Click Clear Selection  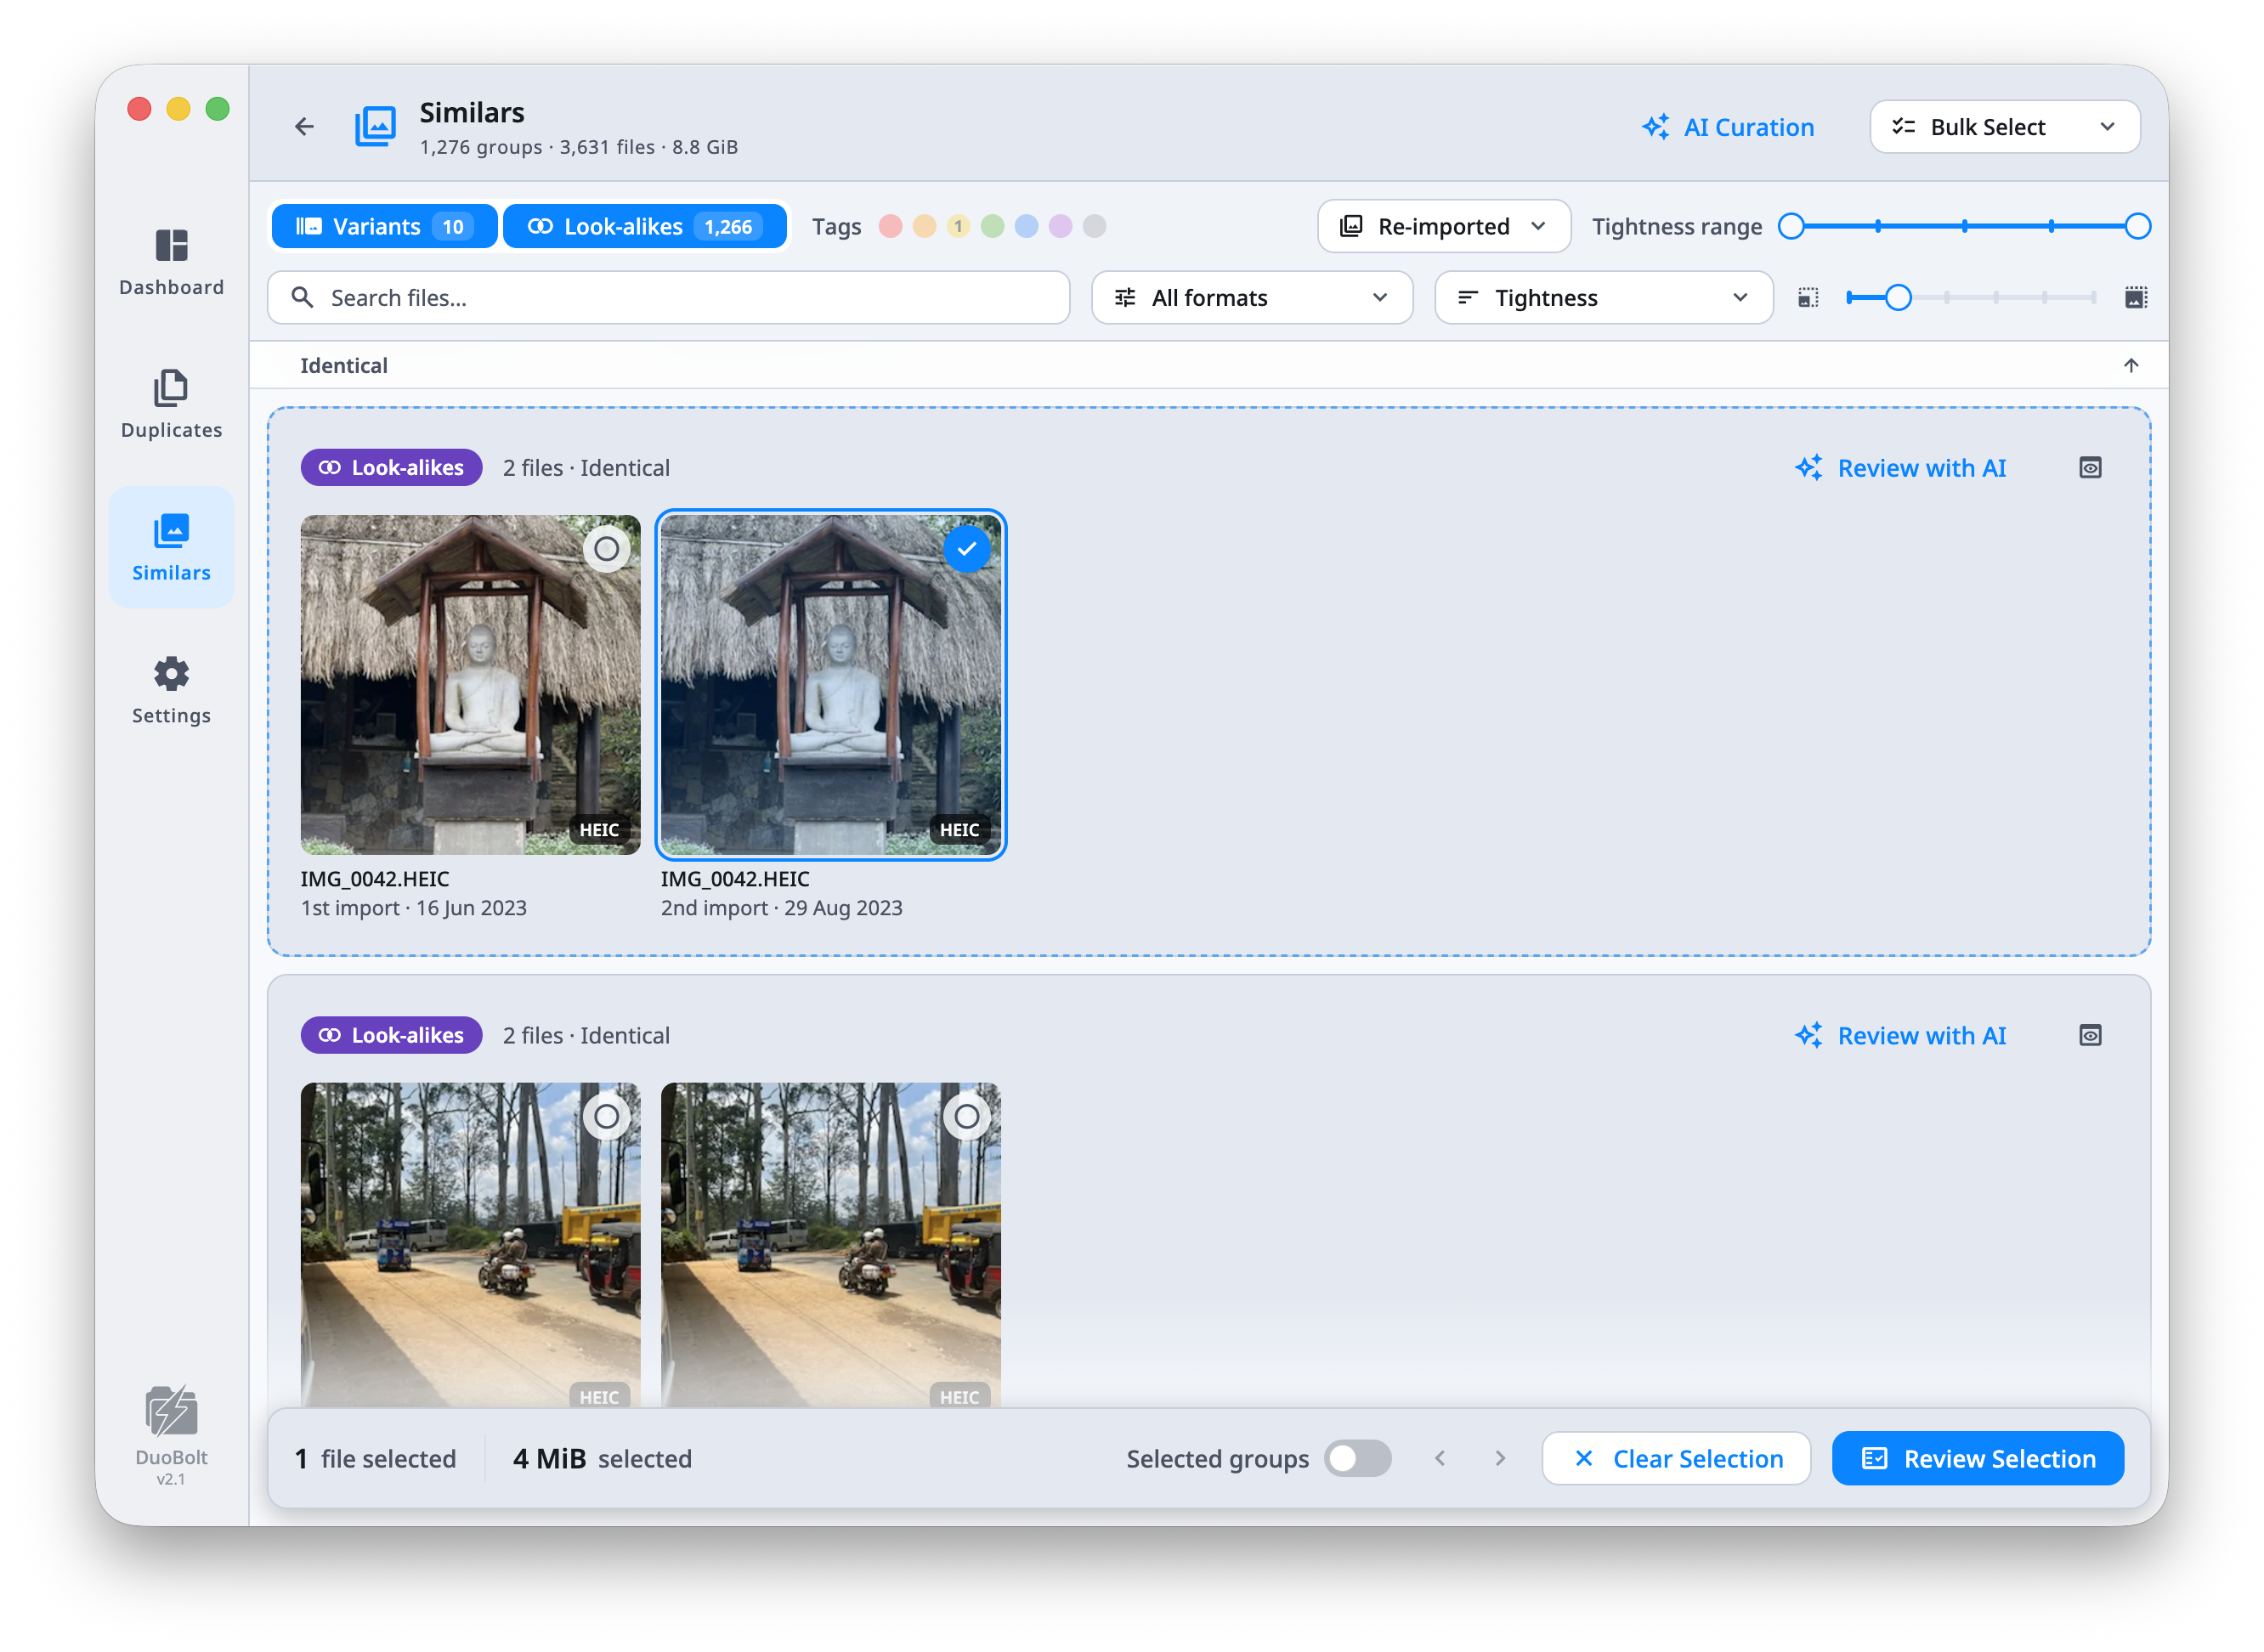click(1675, 1458)
